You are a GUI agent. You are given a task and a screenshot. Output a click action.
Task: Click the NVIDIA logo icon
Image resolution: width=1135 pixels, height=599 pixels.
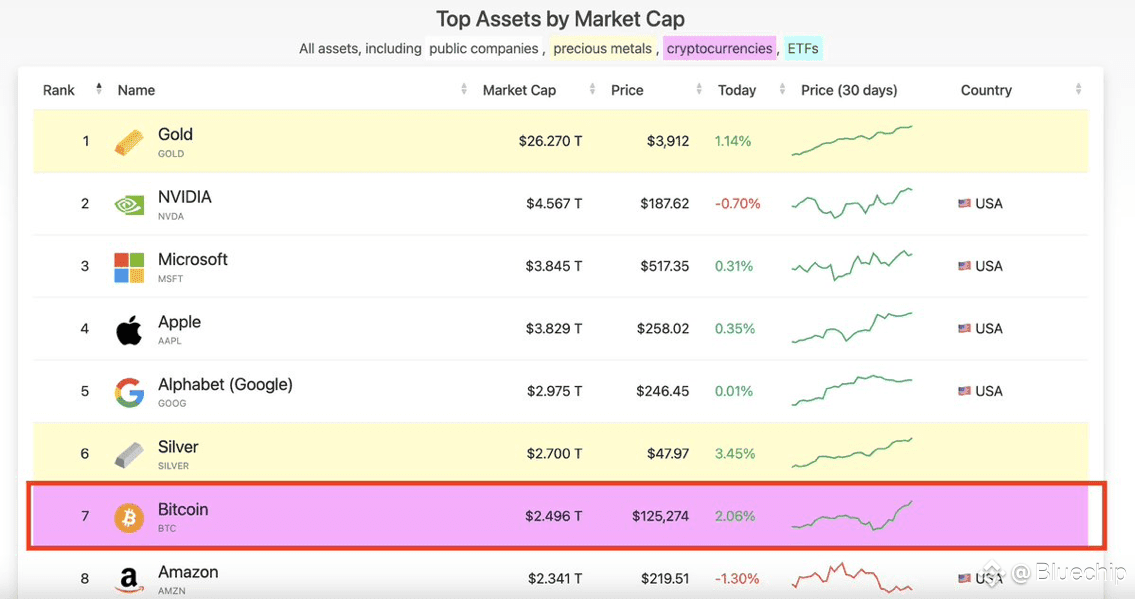(129, 205)
